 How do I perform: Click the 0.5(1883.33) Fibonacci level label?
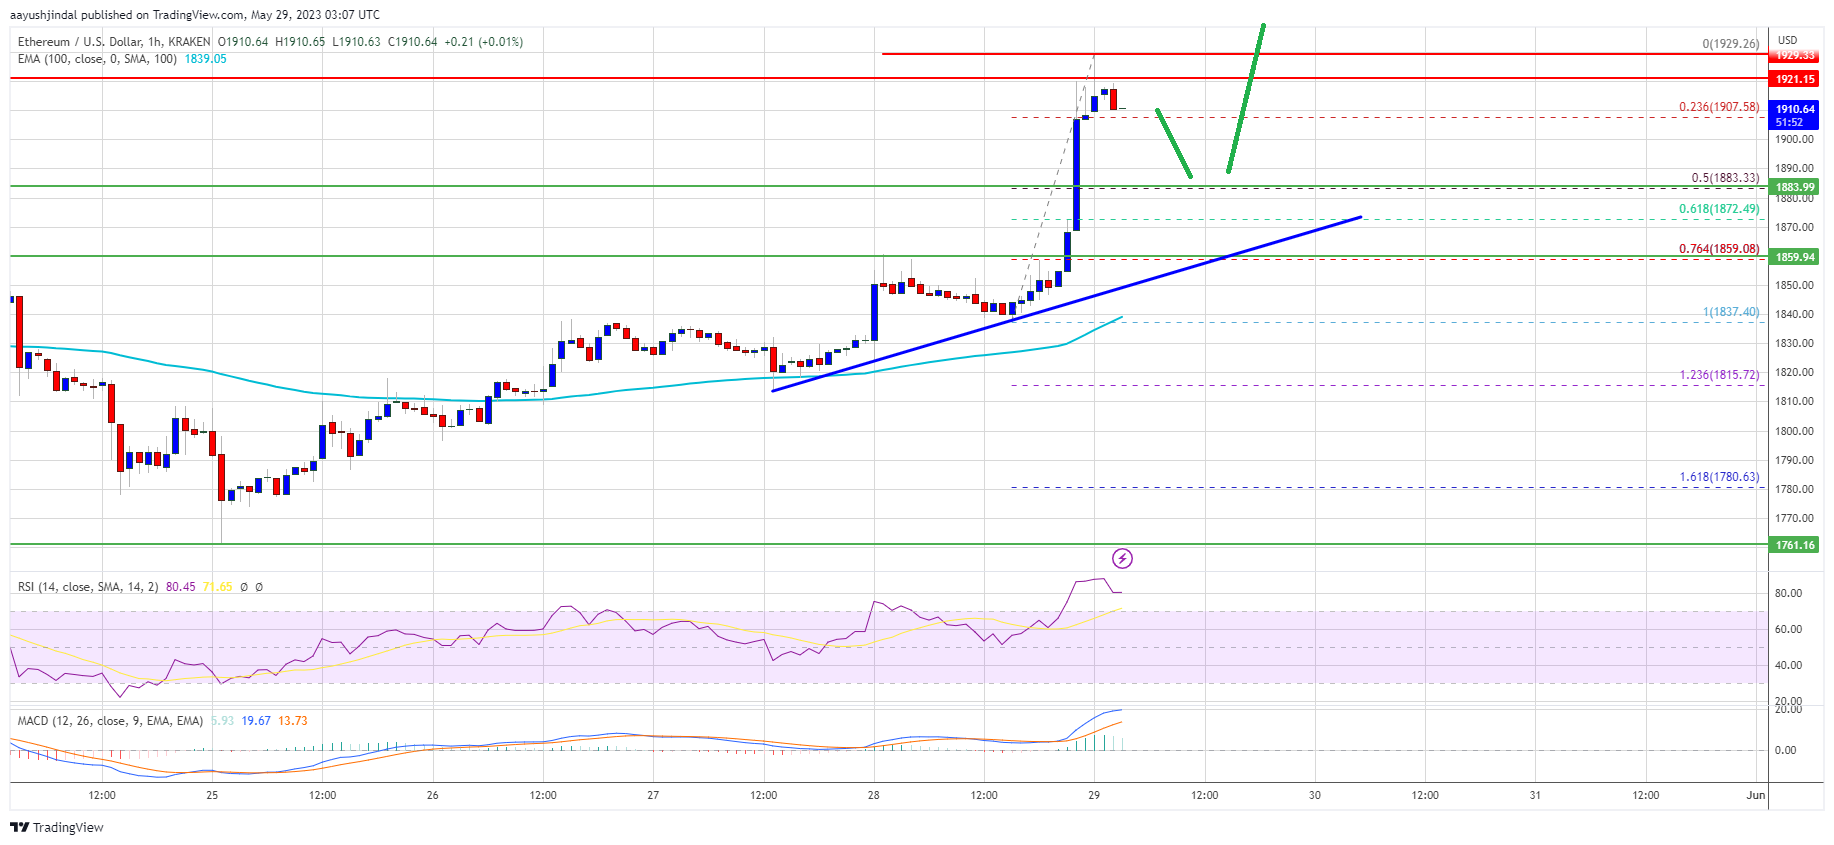(1724, 178)
